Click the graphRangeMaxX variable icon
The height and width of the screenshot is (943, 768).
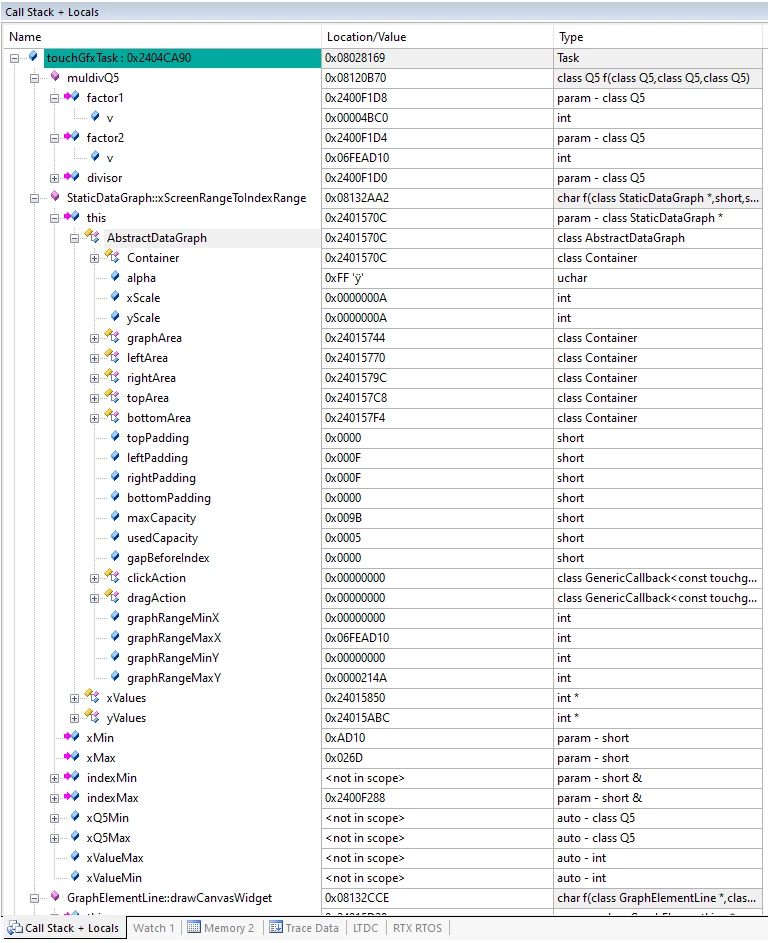pyautogui.click(x=115, y=636)
